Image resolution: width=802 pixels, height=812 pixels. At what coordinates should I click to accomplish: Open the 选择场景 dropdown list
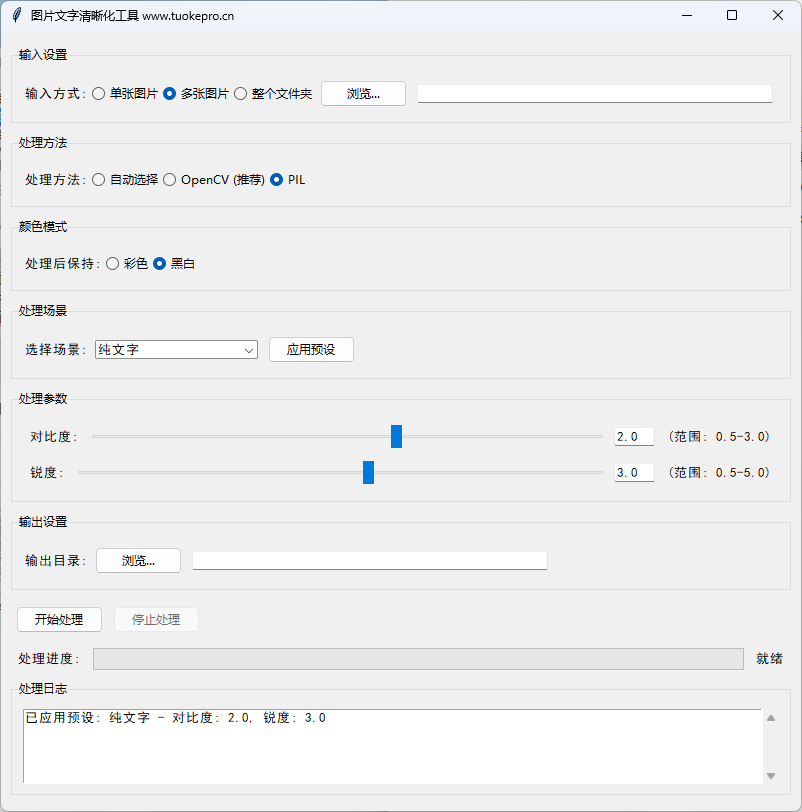coord(176,350)
